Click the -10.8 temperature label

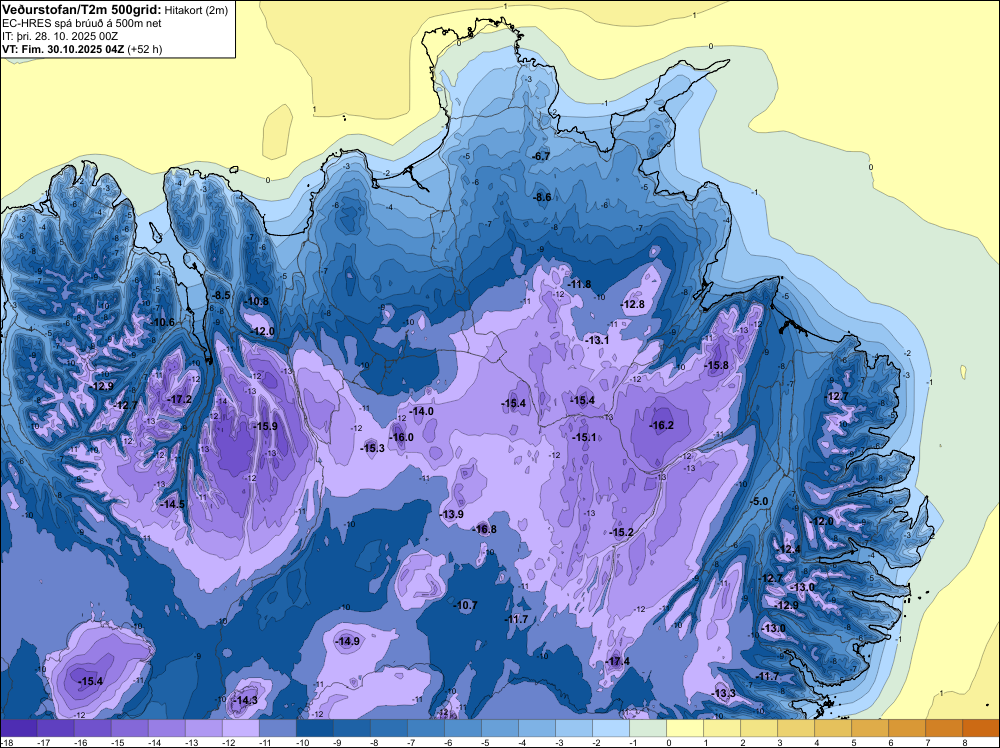(257, 302)
